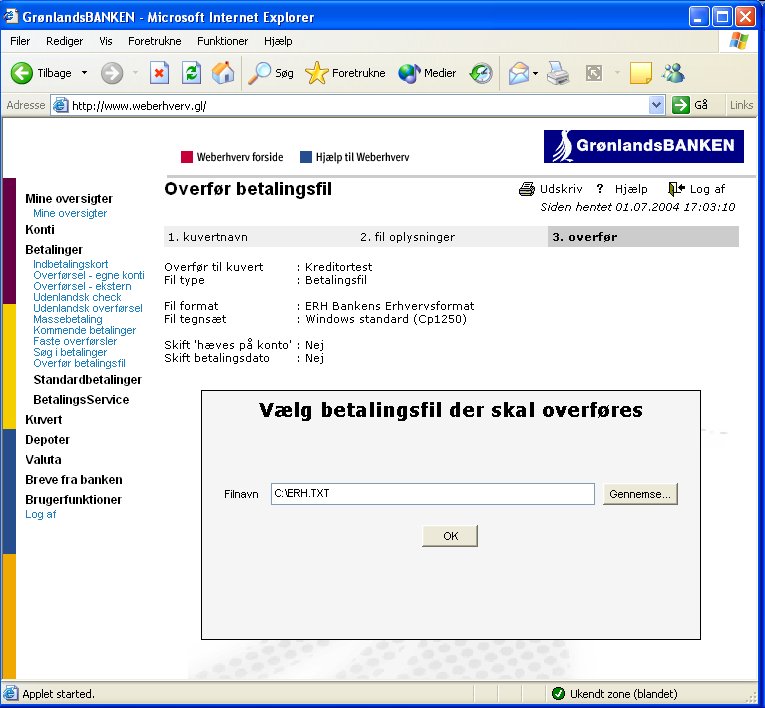Open Søg i betalinger link
Image resolution: width=765 pixels, height=708 pixels.
(70, 352)
